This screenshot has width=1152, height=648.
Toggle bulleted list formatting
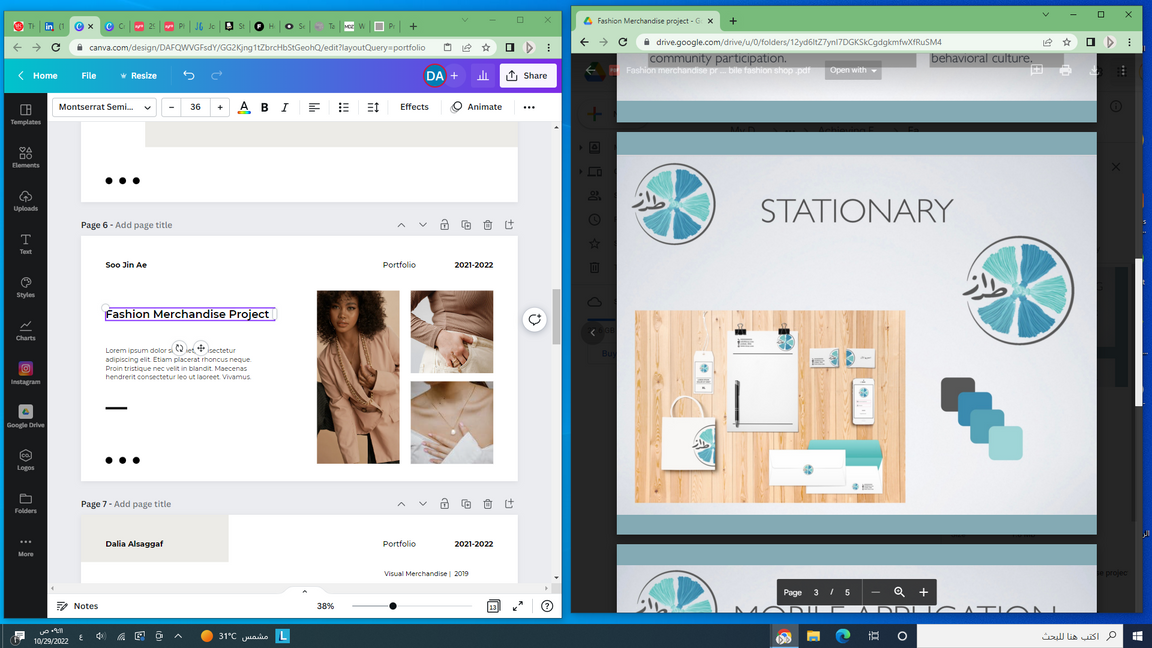click(344, 107)
